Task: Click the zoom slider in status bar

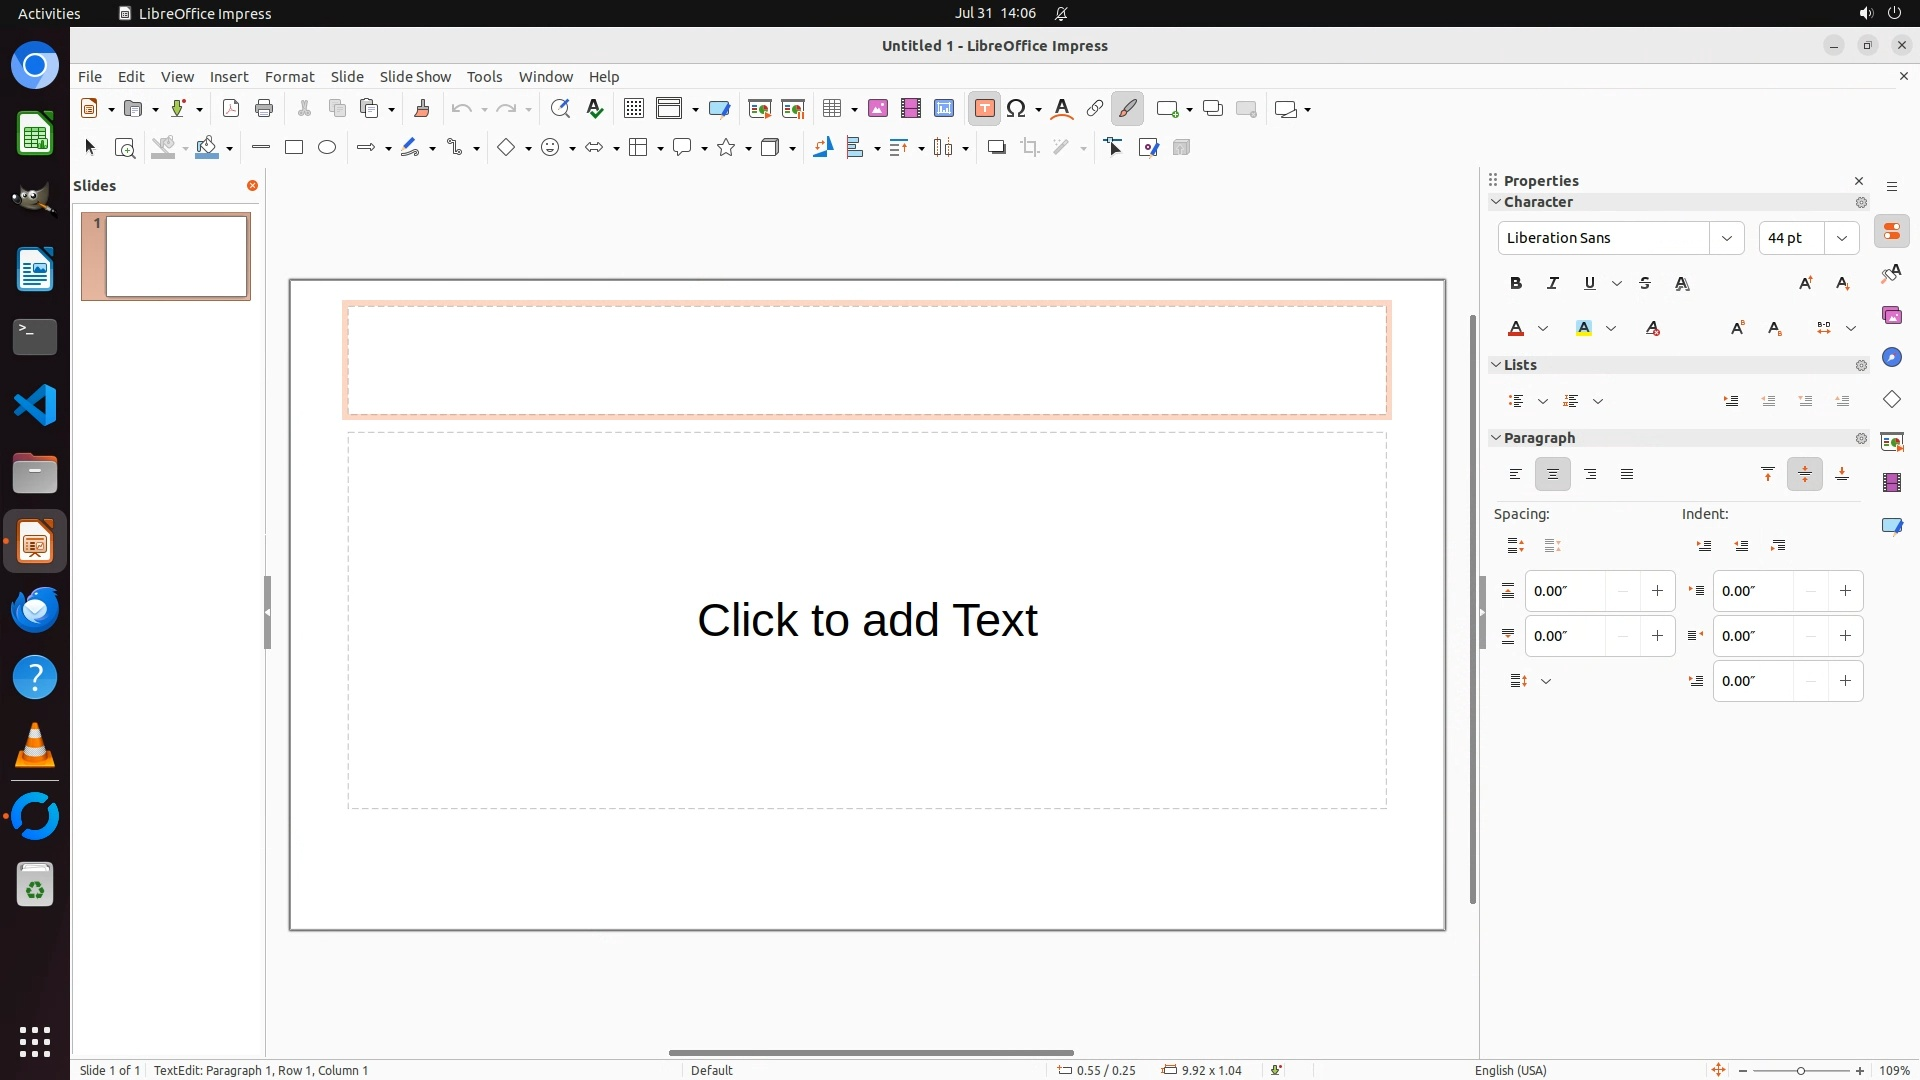Action: tap(1800, 1071)
